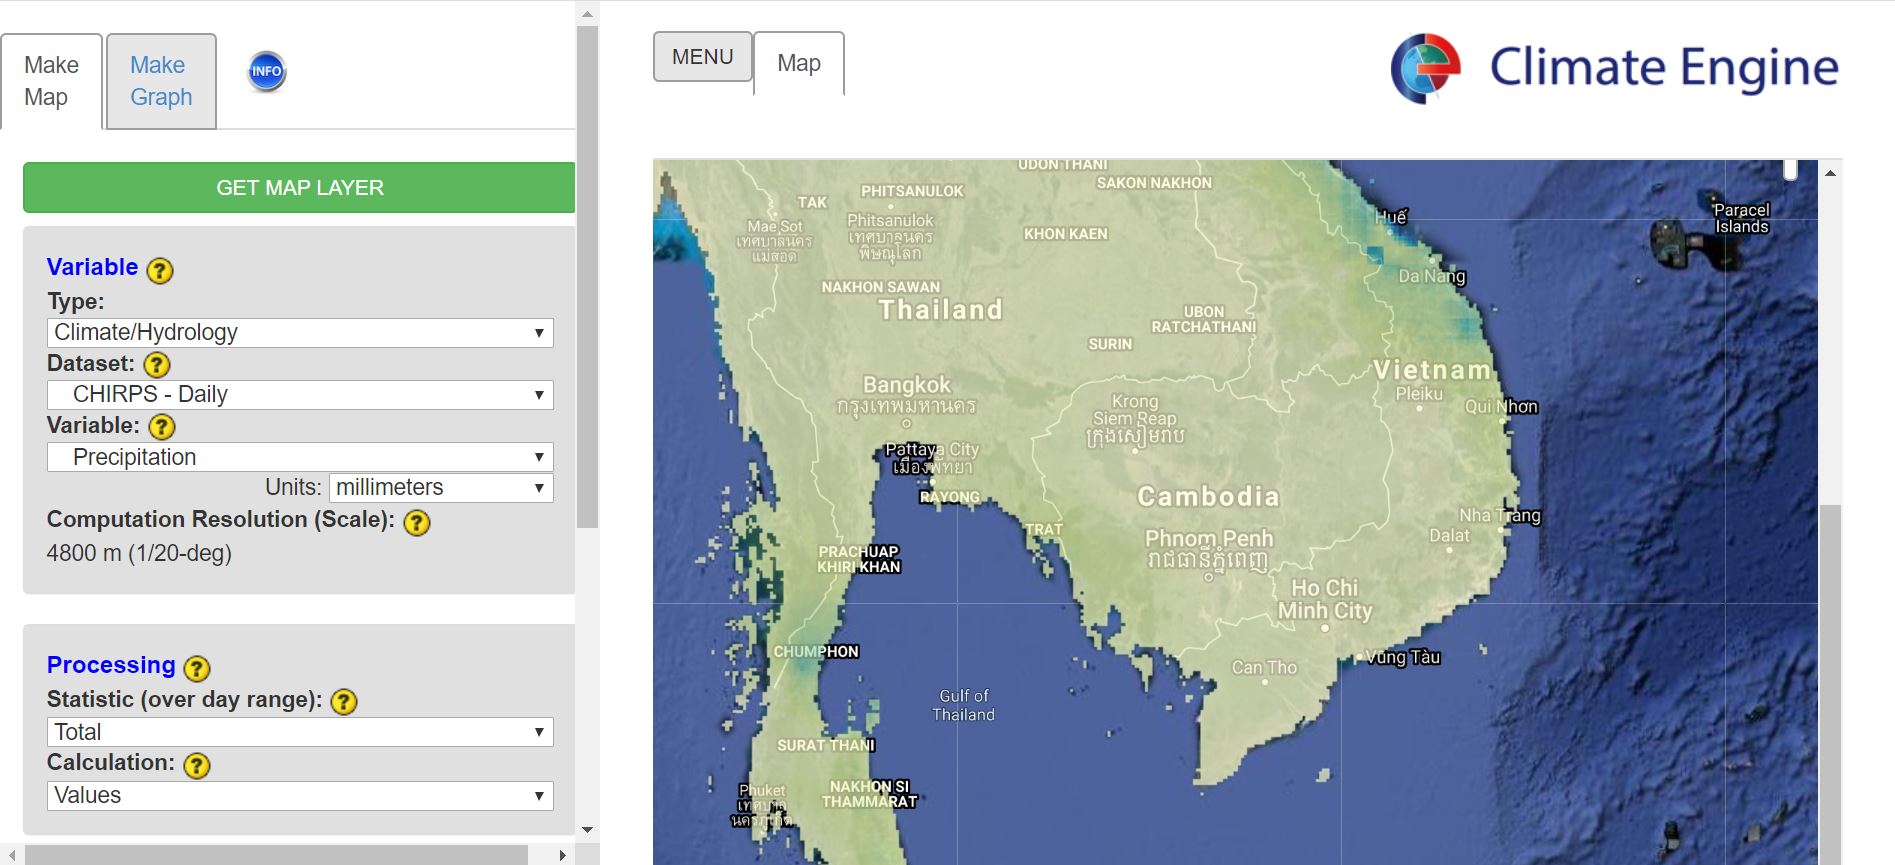Click the blue INFO icon

(266, 71)
